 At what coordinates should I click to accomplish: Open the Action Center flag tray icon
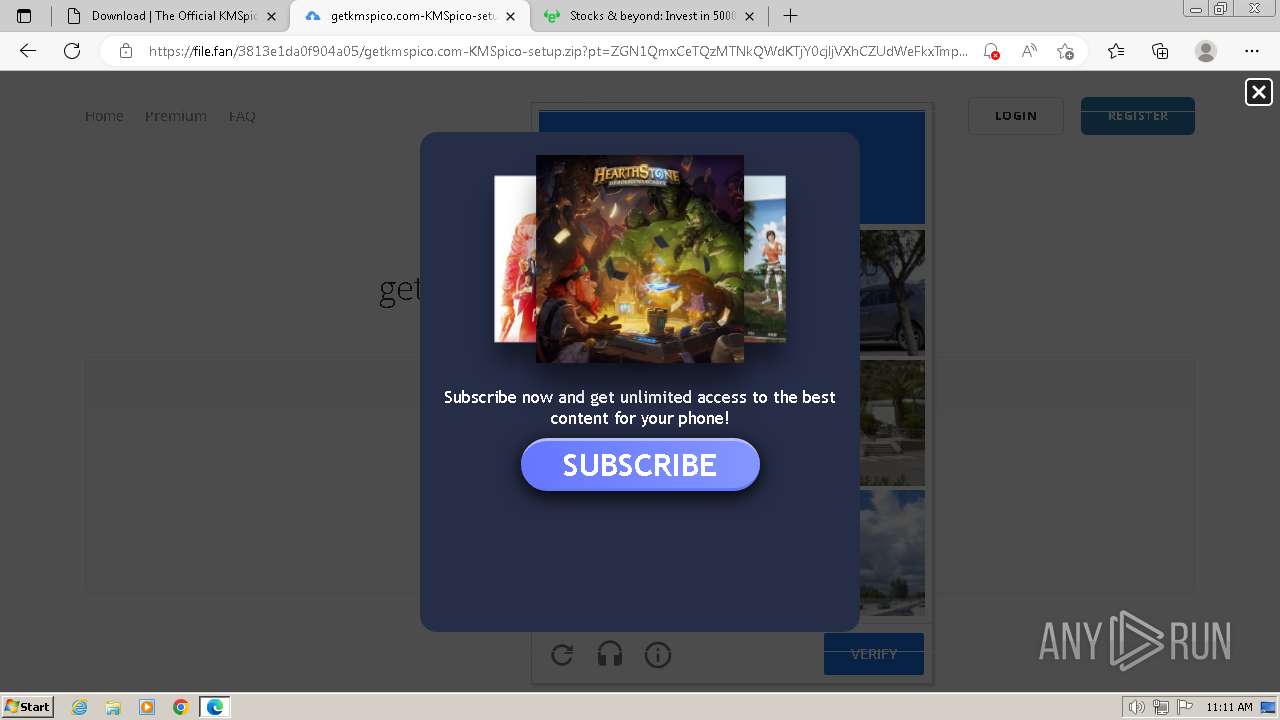[x=1184, y=707]
